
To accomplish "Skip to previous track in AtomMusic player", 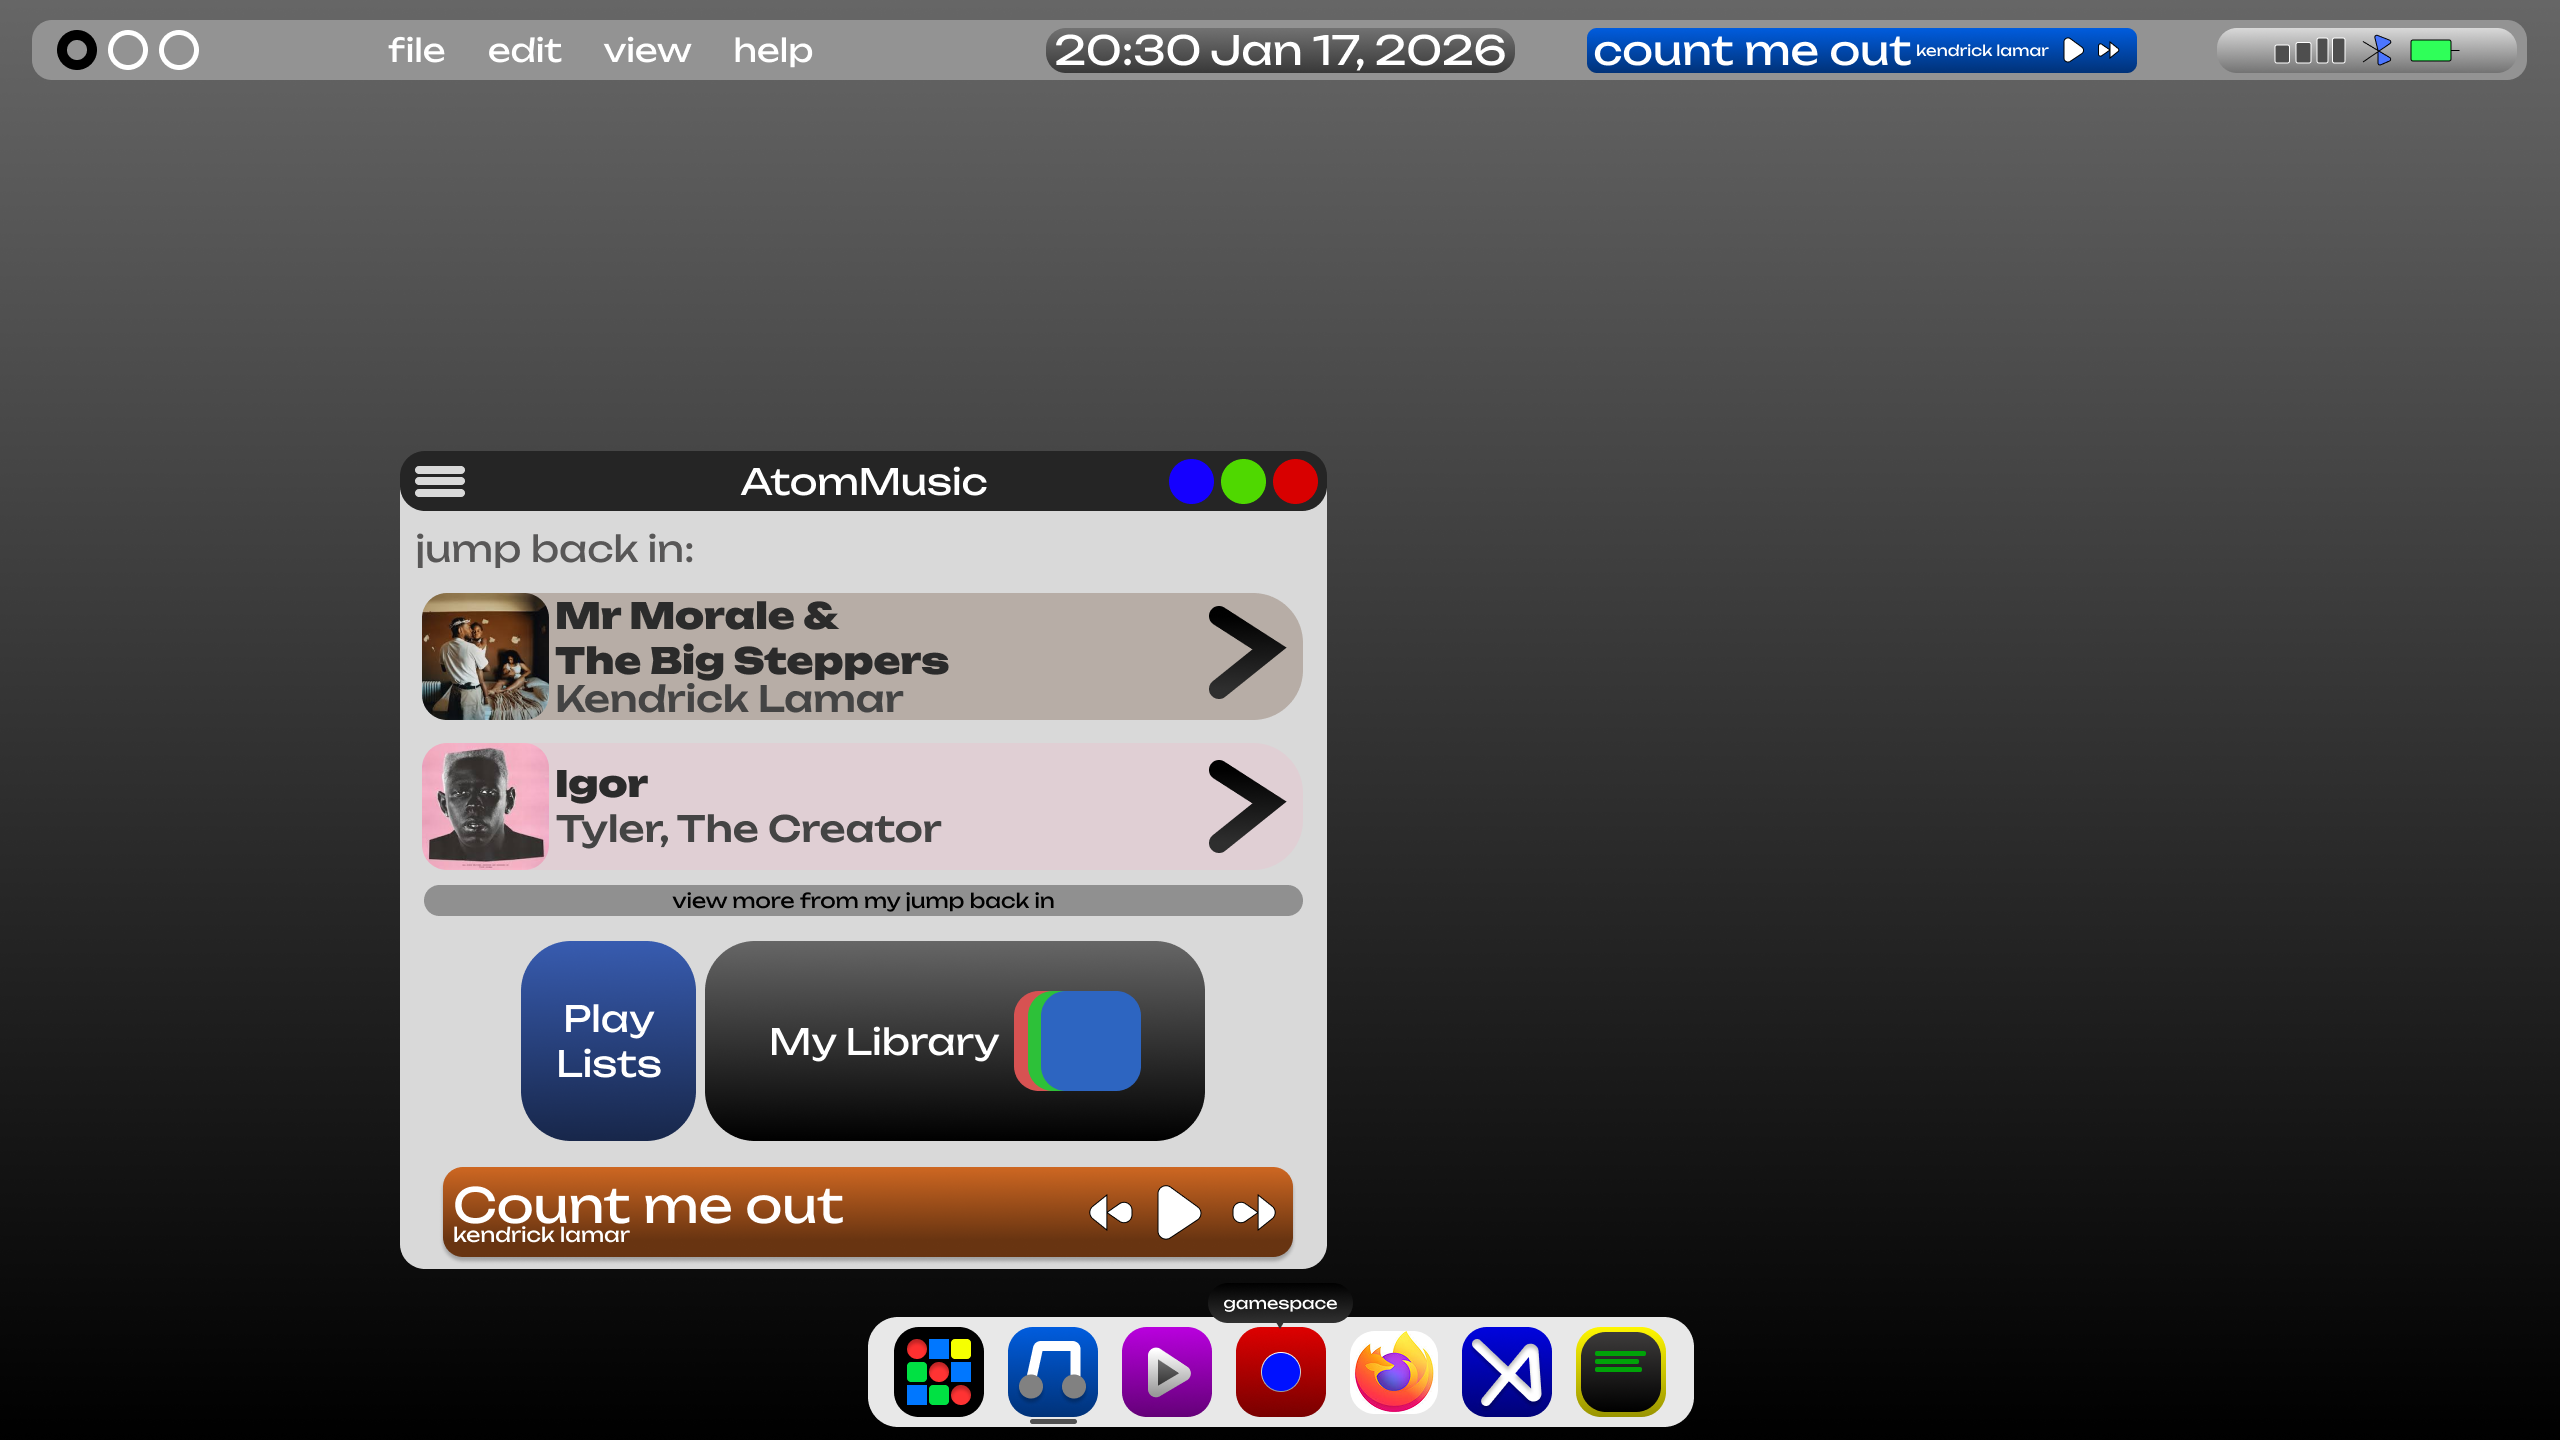I will click(1111, 1213).
